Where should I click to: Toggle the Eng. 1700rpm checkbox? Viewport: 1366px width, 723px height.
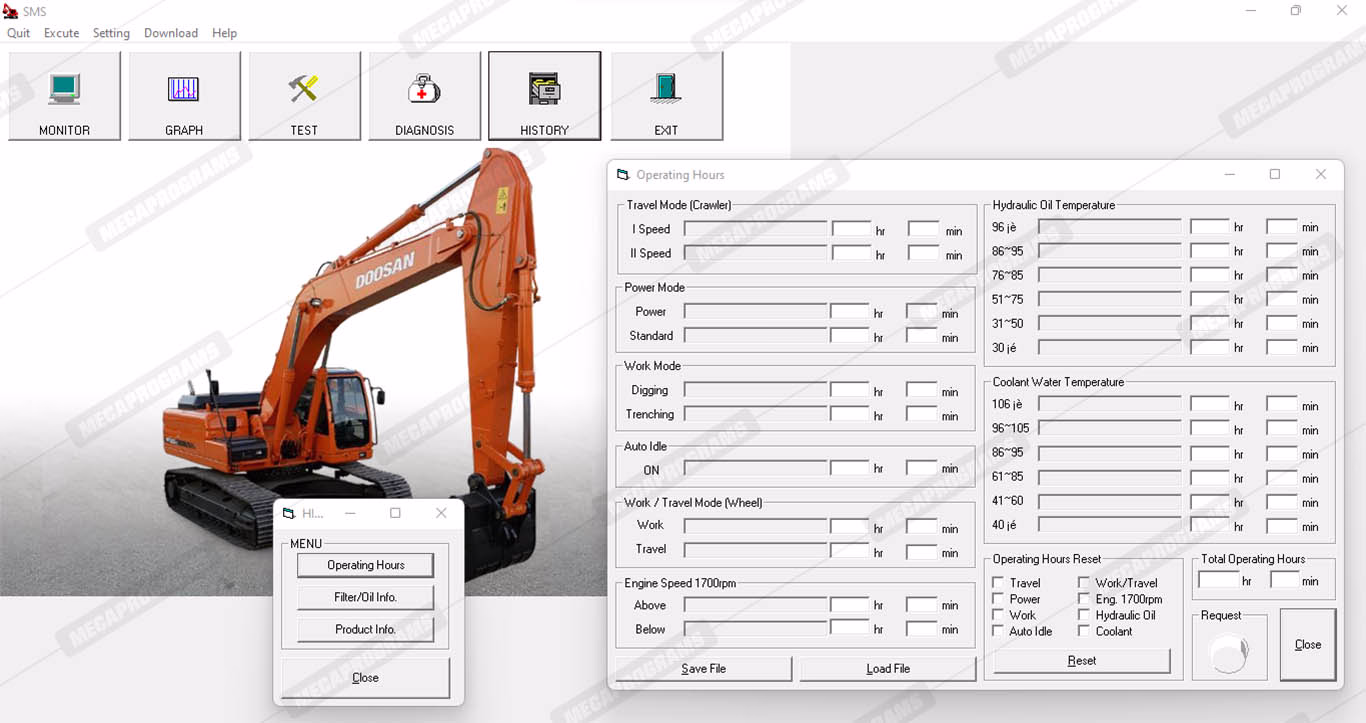click(x=1084, y=599)
